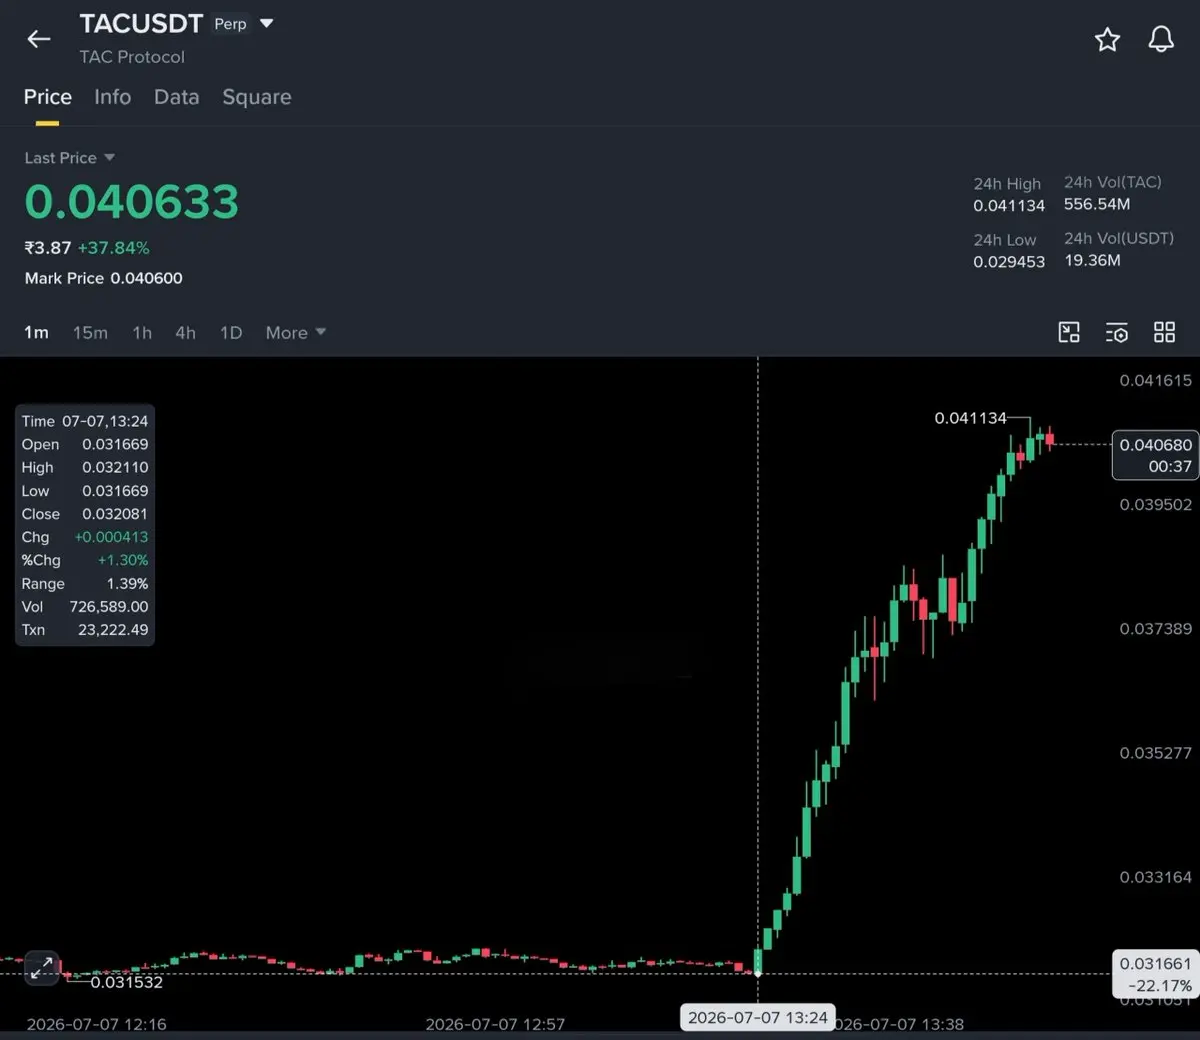The height and width of the screenshot is (1040, 1200).
Task: Select the 1m timeframe
Action: coord(36,333)
